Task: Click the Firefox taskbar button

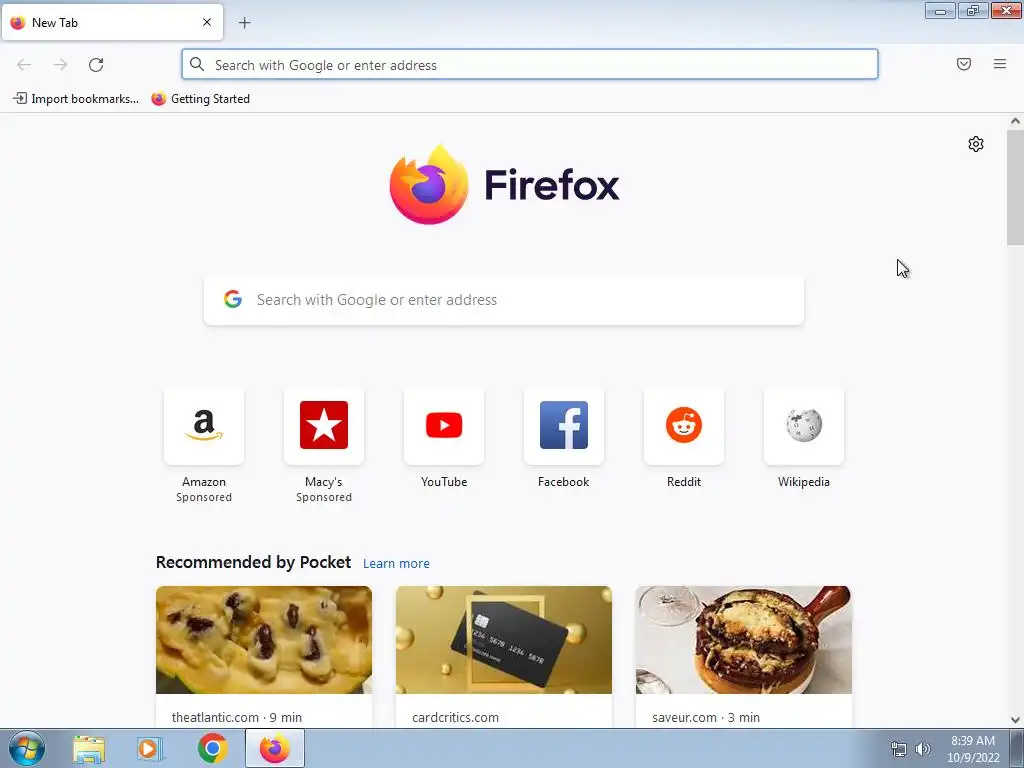Action: [x=275, y=748]
